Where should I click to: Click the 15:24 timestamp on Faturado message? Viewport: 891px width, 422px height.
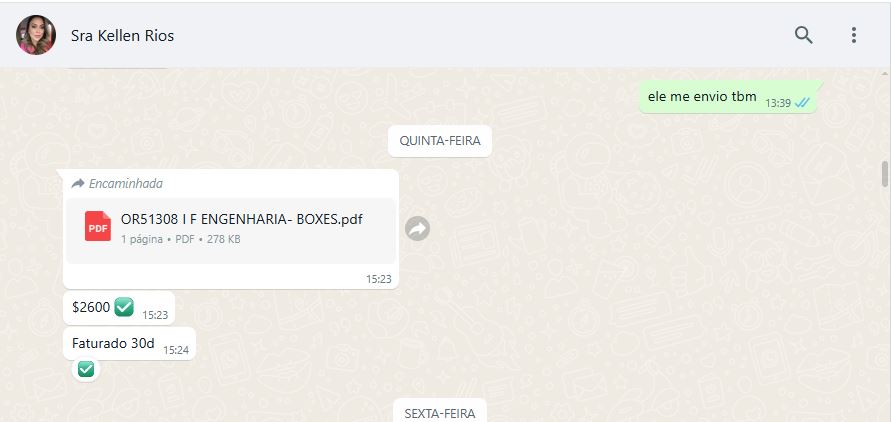point(176,350)
